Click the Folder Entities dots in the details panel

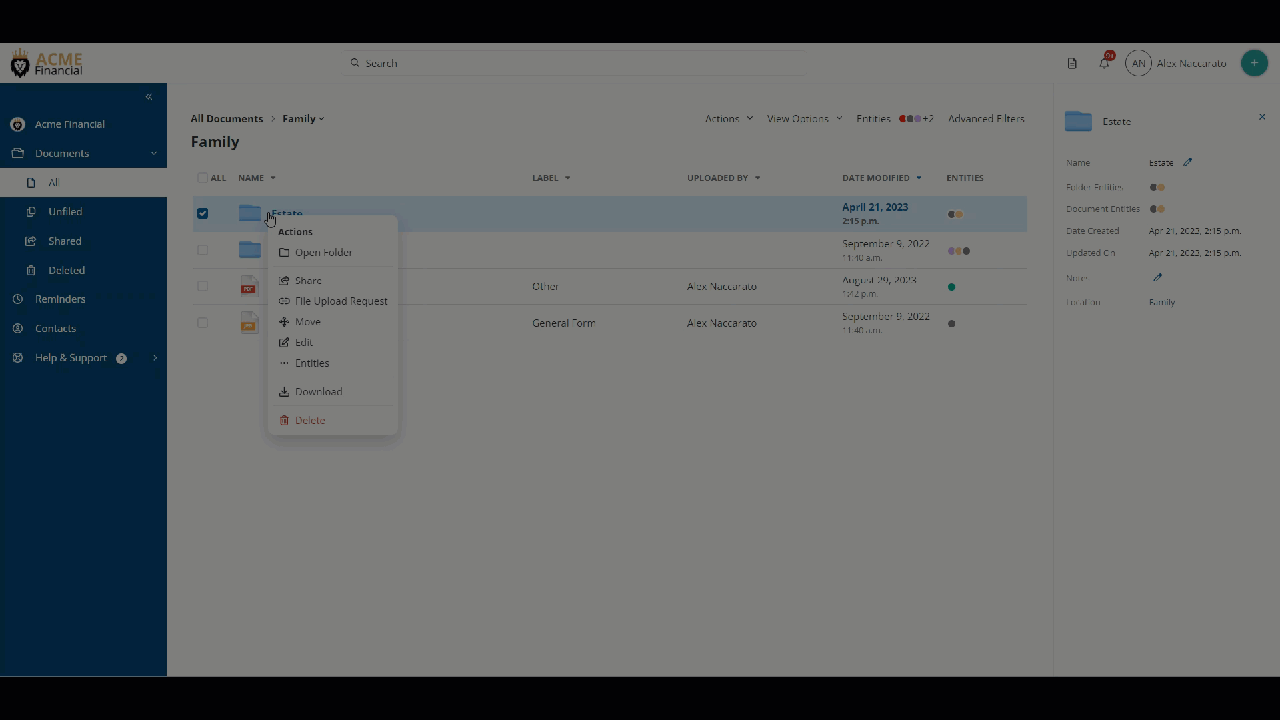point(1157,187)
